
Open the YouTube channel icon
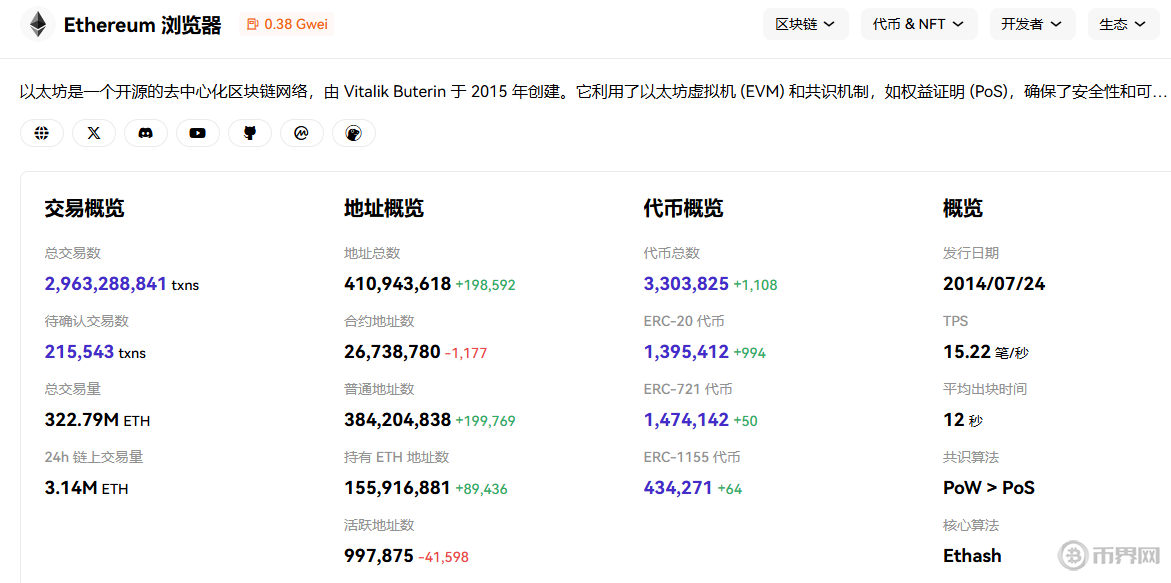[198, 133]
